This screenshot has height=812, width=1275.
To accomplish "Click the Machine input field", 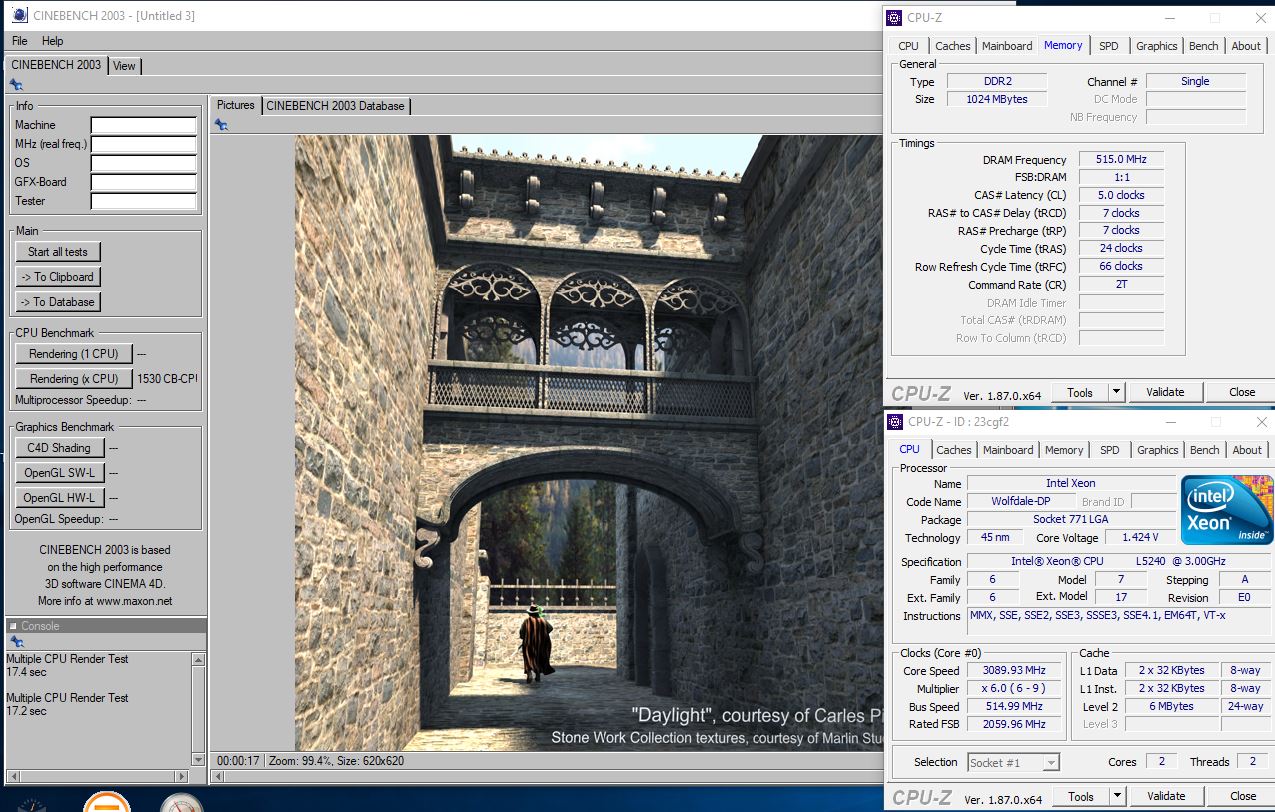I will pyautogui.click(x=144, y=125).
